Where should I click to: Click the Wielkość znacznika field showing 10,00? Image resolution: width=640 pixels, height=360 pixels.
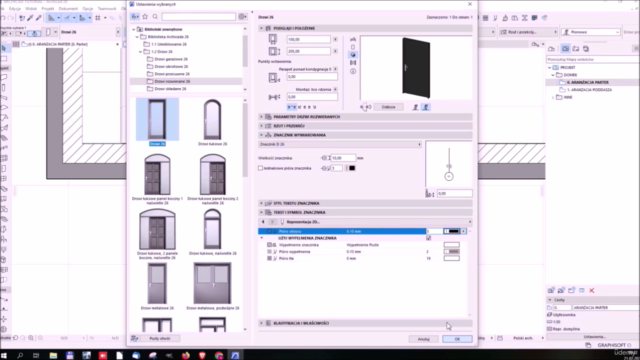[343, 158]
